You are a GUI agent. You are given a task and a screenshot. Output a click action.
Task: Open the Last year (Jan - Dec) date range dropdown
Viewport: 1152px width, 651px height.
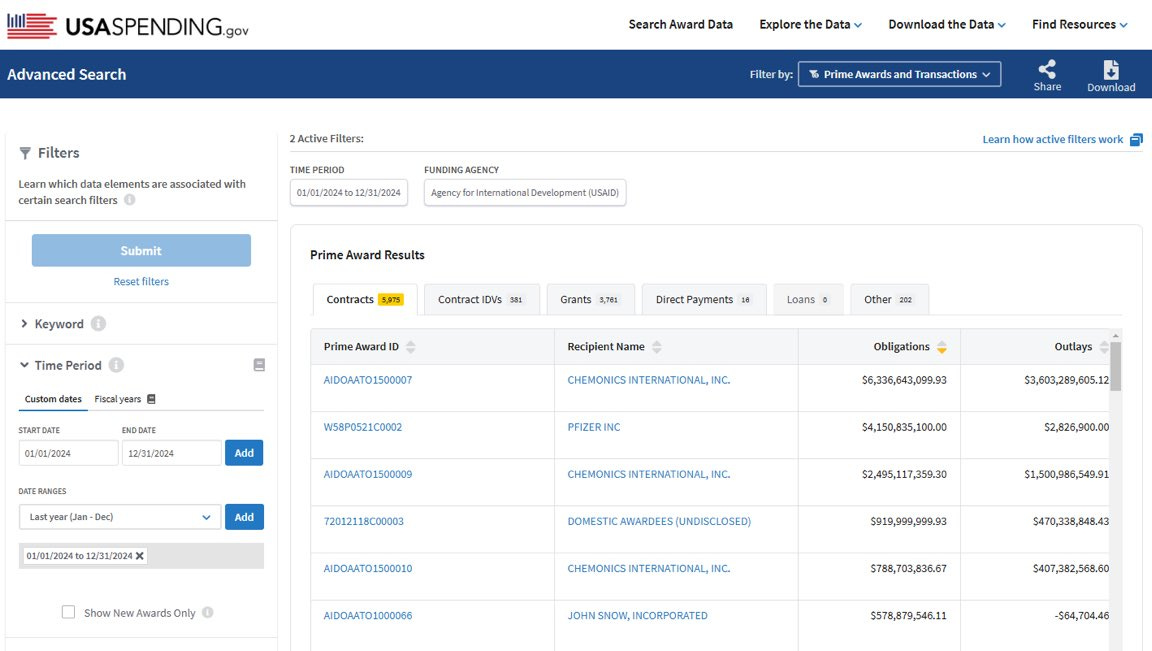click(x=120, y=517)
